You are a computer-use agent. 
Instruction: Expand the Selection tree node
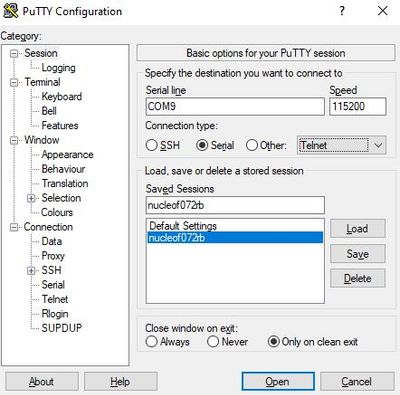(31, 198)
